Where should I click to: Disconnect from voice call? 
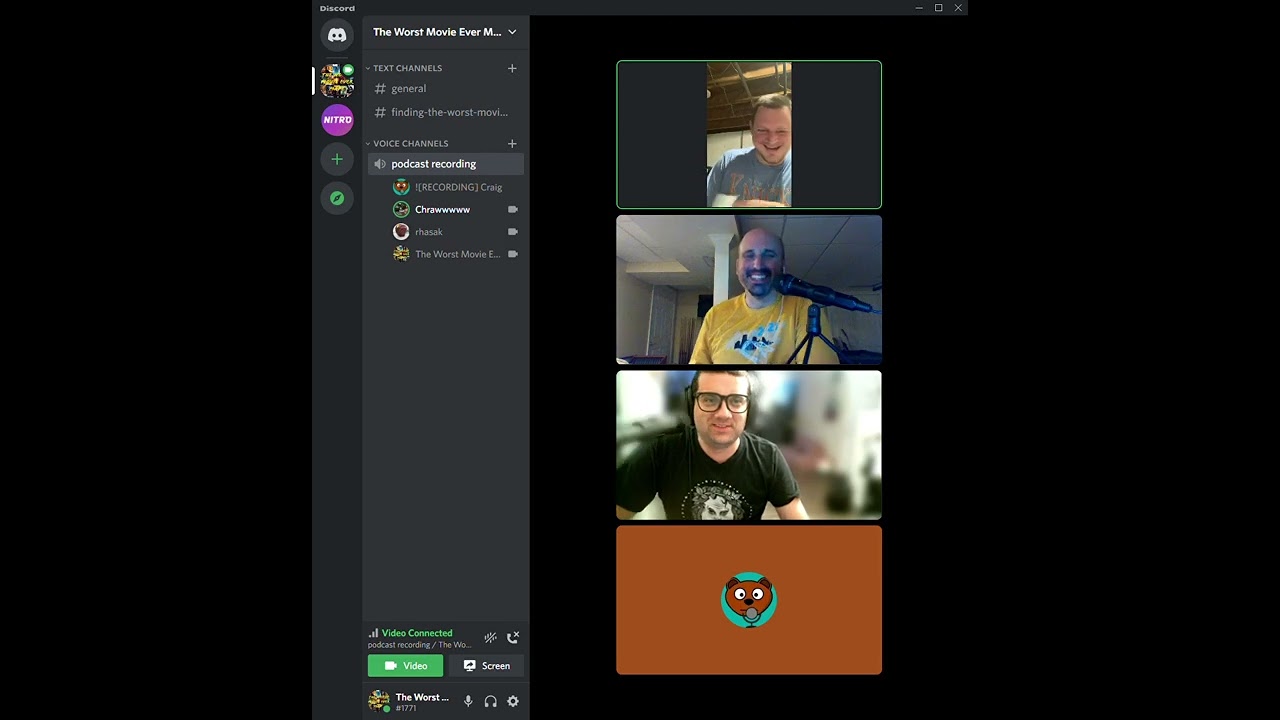[513, 637]
